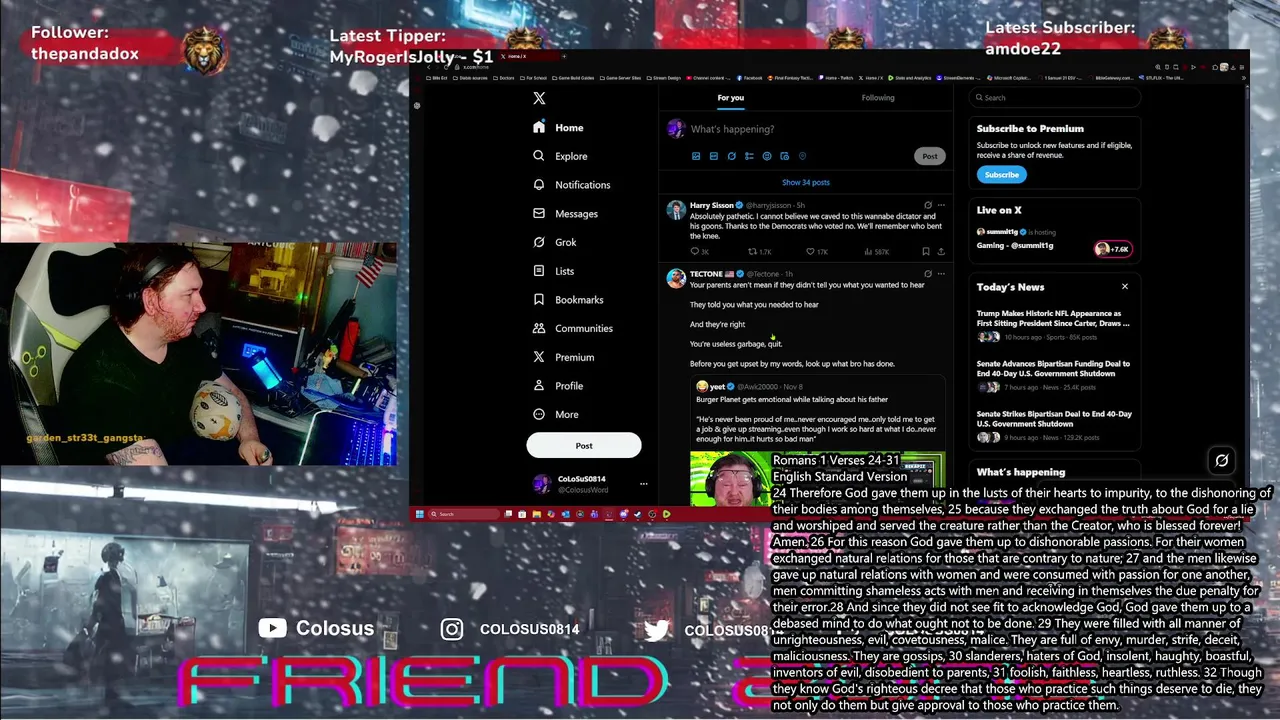The height and width of the screenshot is (720, 1280).
Task: Tag location in the post composer
Action: coord(802,156)
